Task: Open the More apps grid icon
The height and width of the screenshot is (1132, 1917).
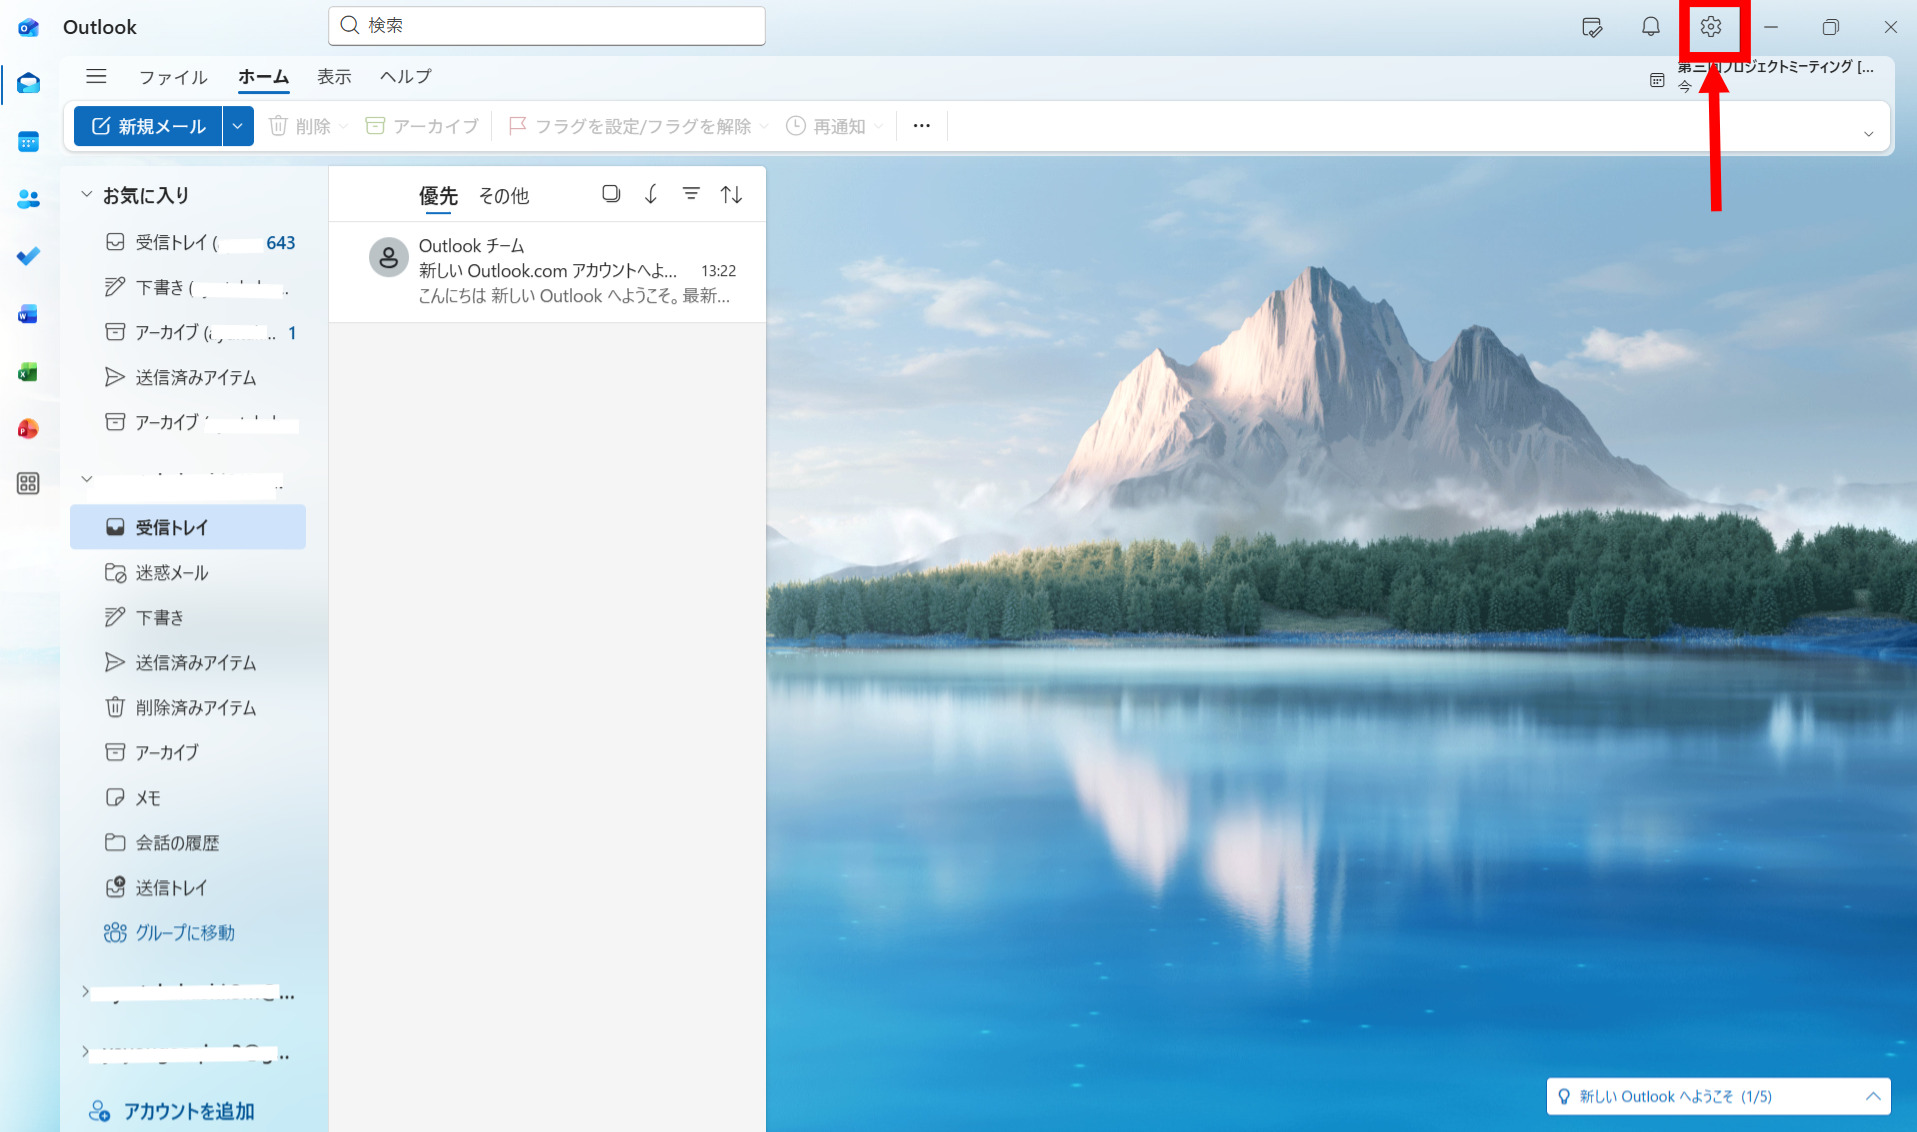Action: (28, 484)
